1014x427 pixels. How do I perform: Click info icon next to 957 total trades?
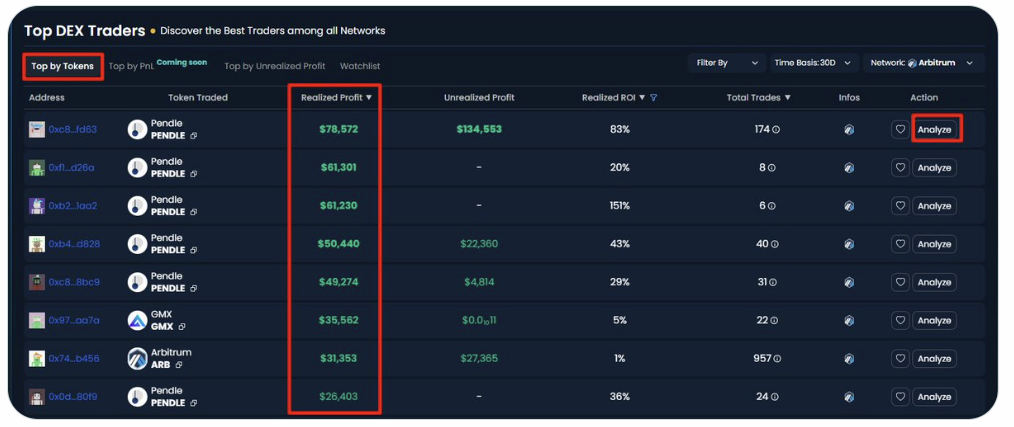(x=776, y=359)
